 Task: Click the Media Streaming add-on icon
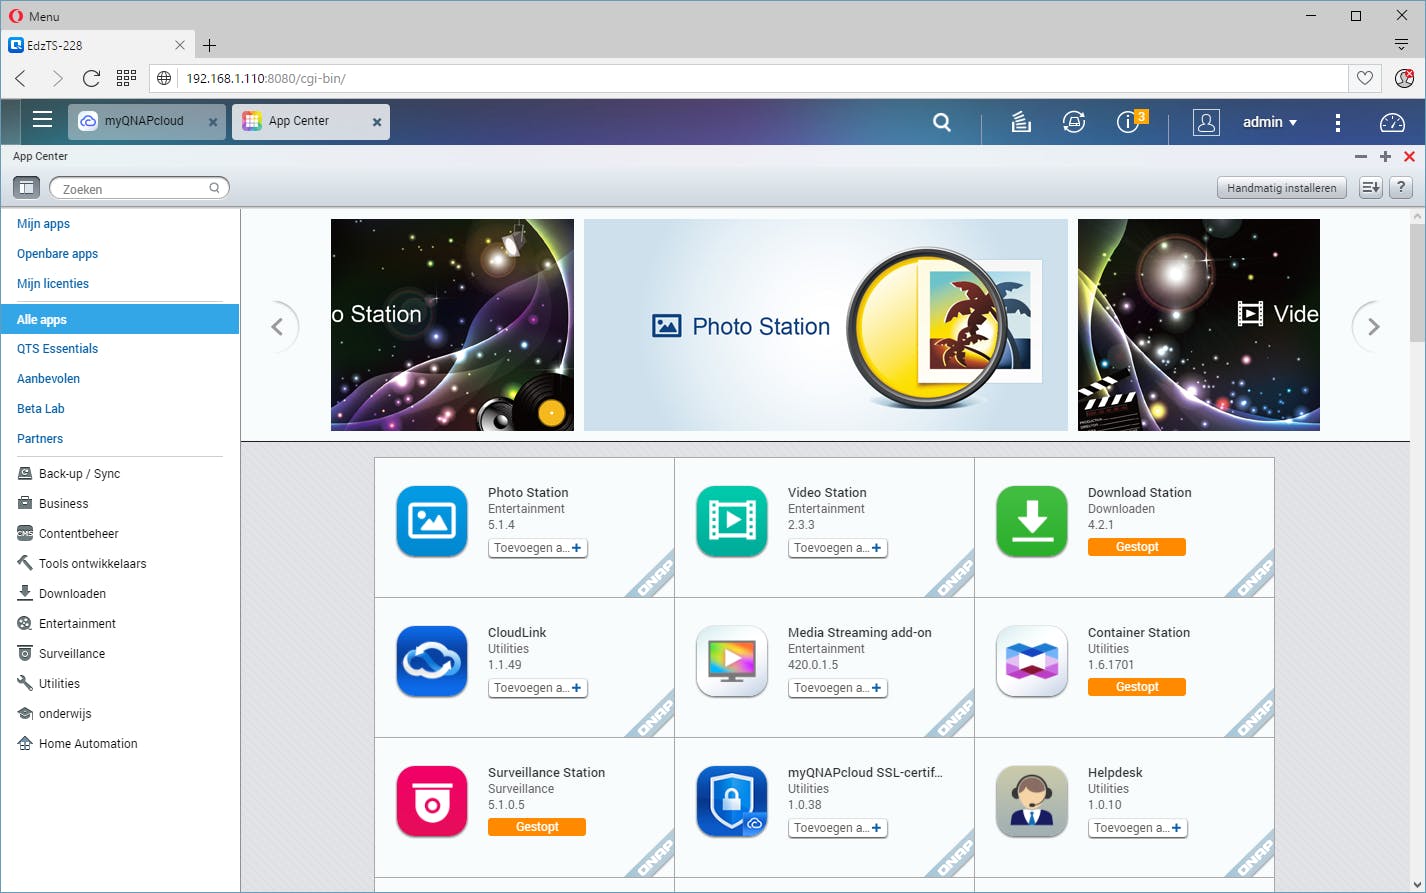732,661
